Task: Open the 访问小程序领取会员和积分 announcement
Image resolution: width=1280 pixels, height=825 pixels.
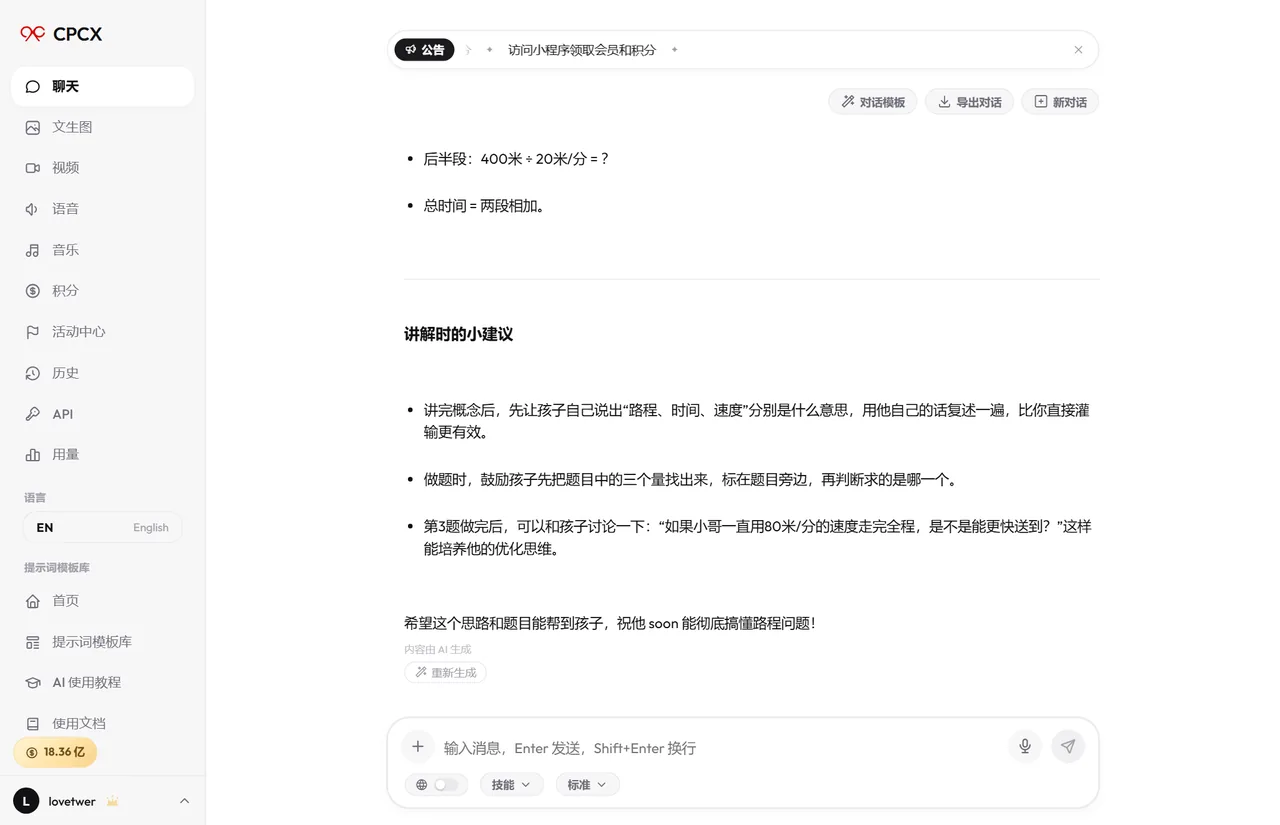Action: [x=582, y=50]
